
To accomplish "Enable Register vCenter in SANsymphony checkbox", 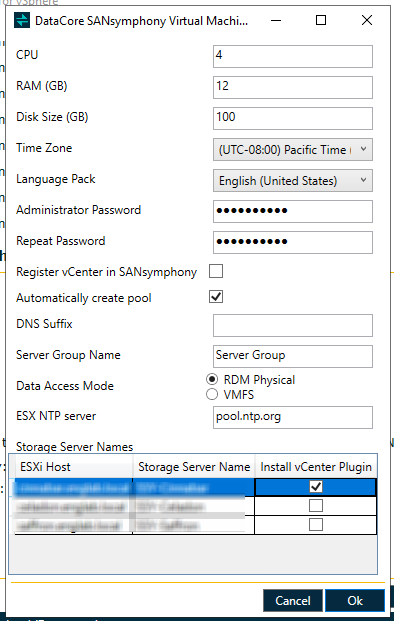I will pyautogui.click(x=216, y=271).
